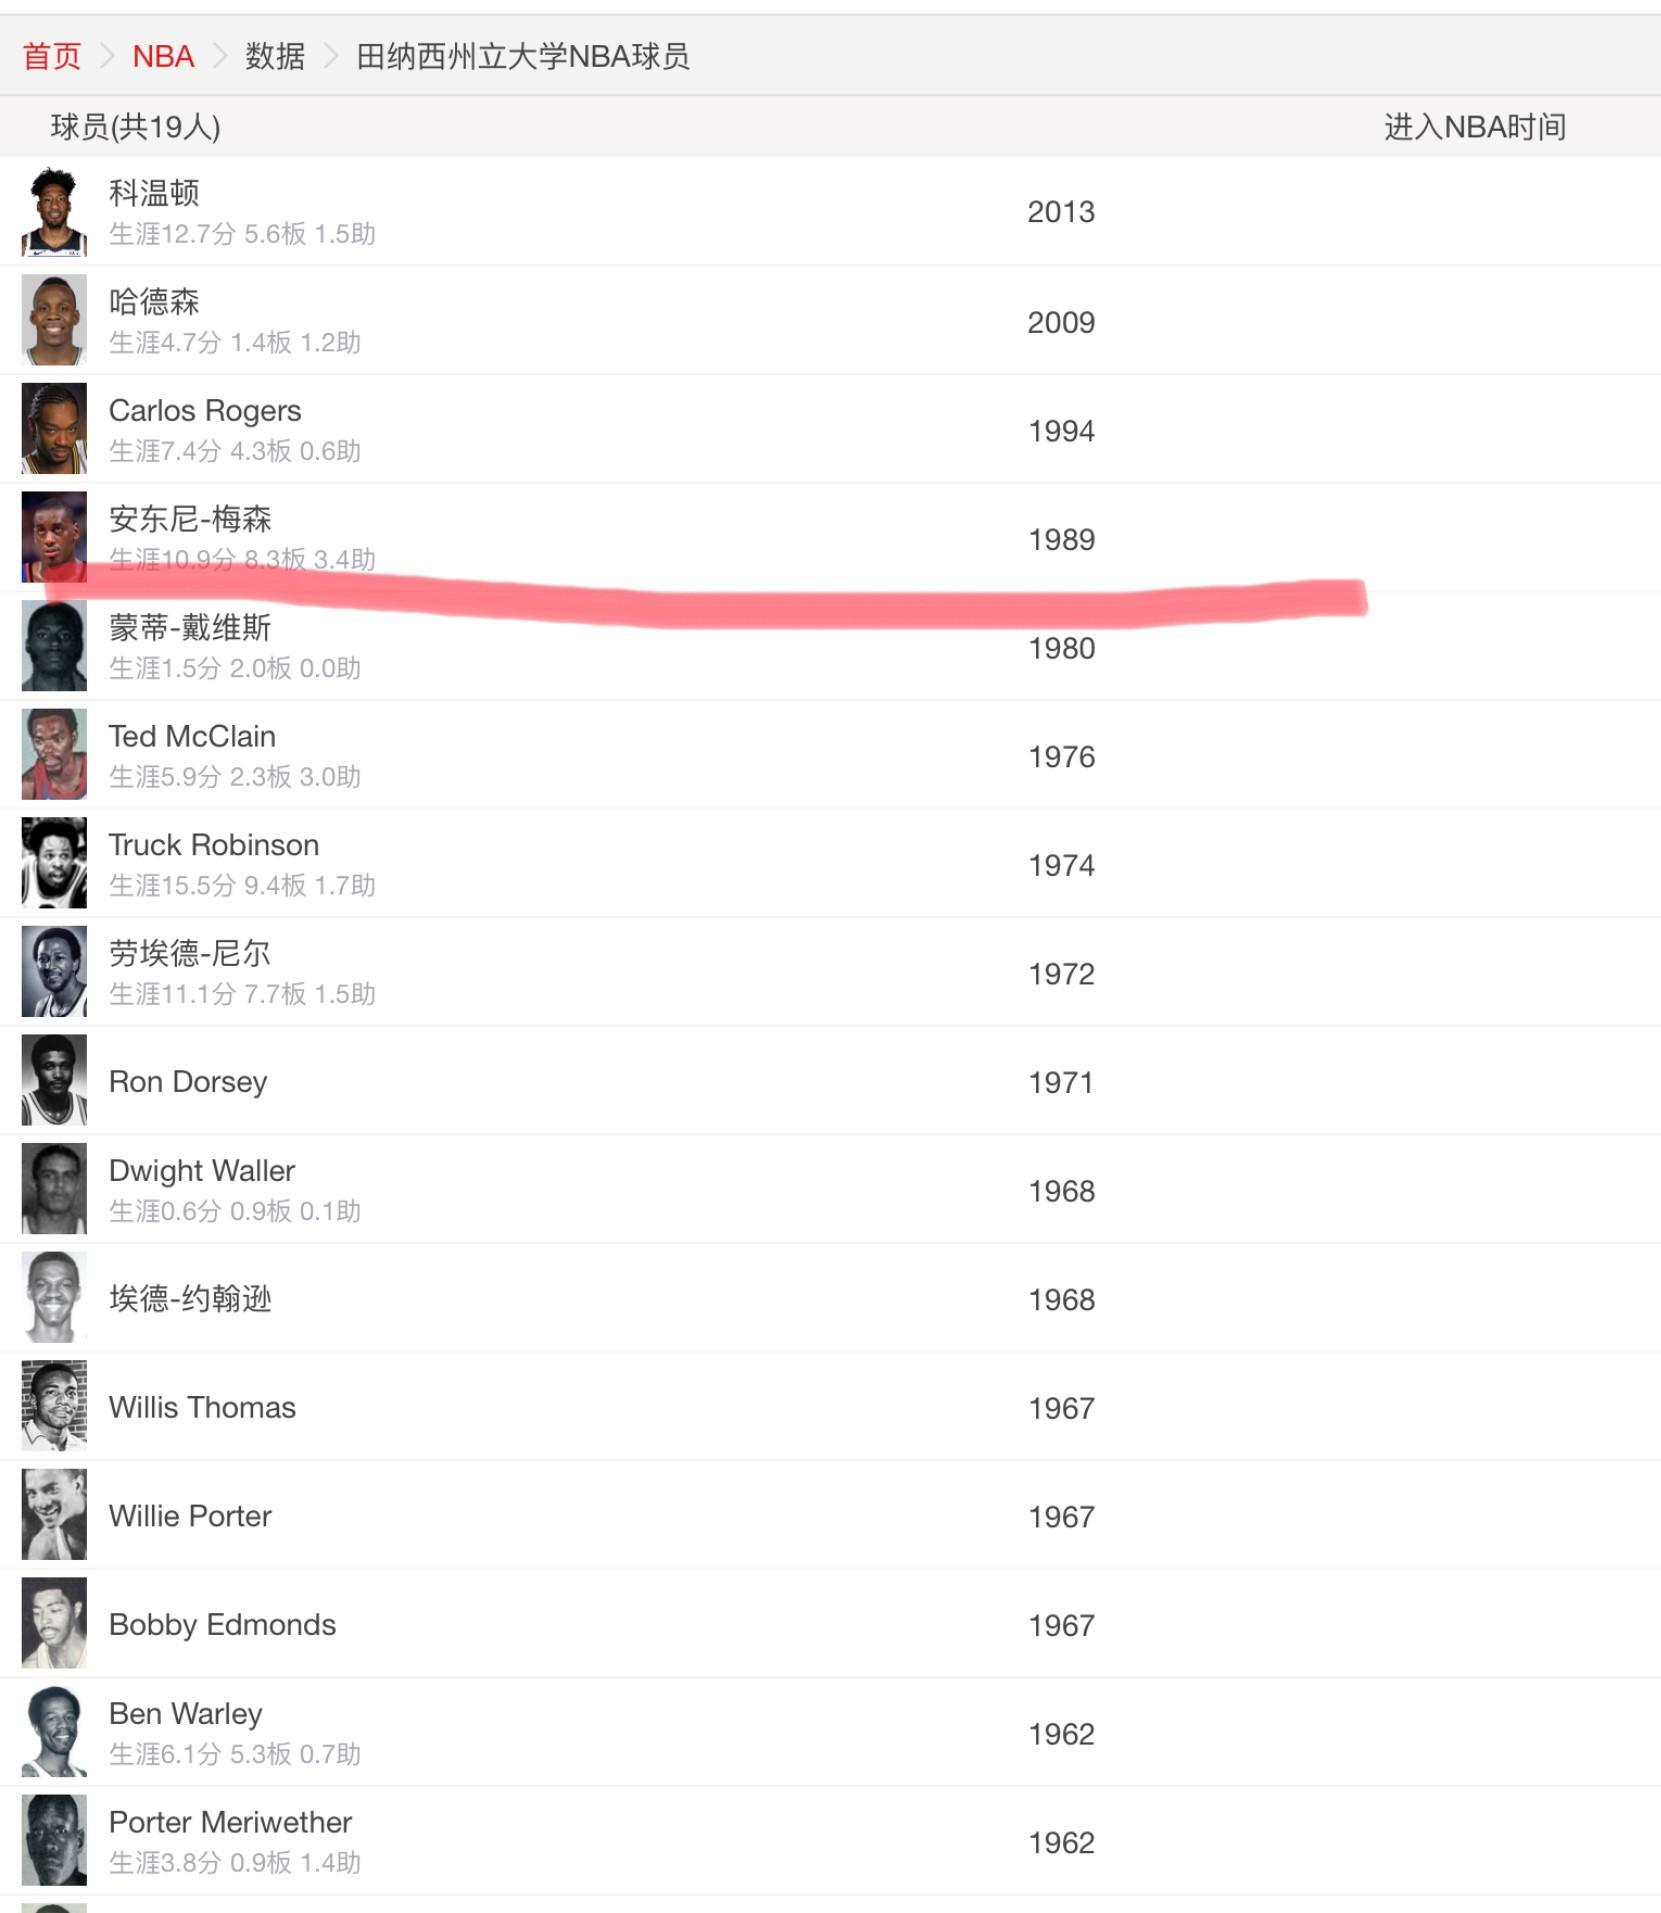
Task: Select 埃德-约翰逊 player name
Action: point(190,1299)
